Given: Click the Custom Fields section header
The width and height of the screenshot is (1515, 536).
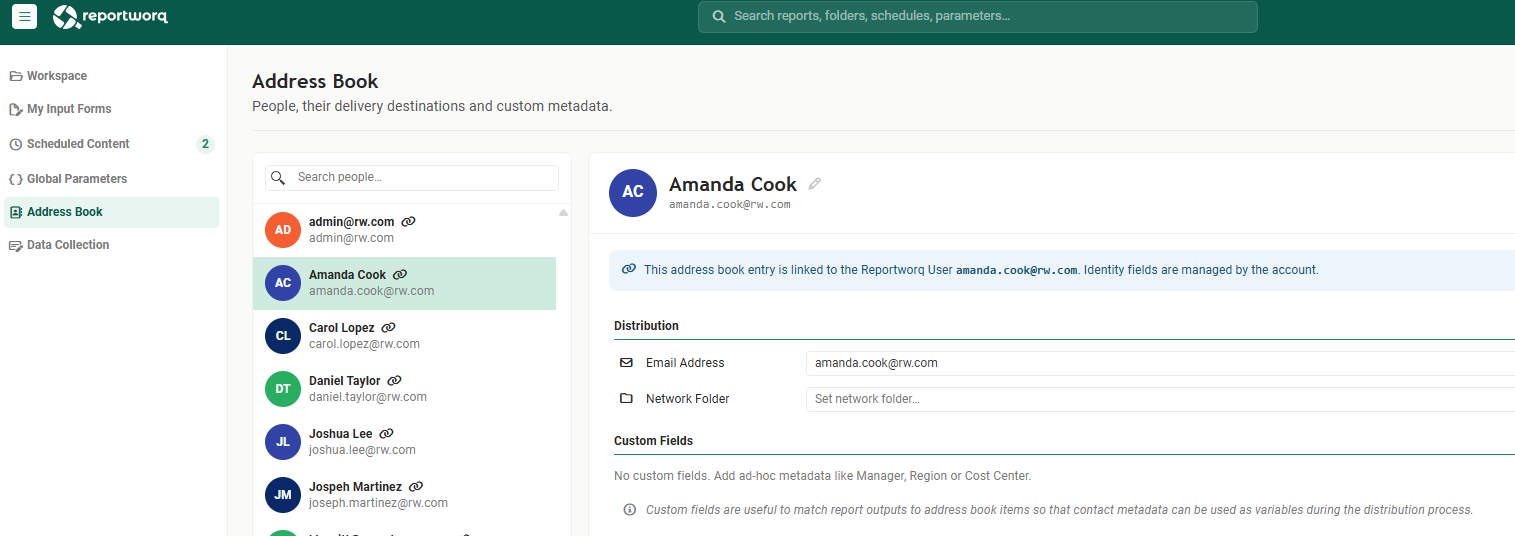Looking at the screenshot, I should click(x=653, y=441).
